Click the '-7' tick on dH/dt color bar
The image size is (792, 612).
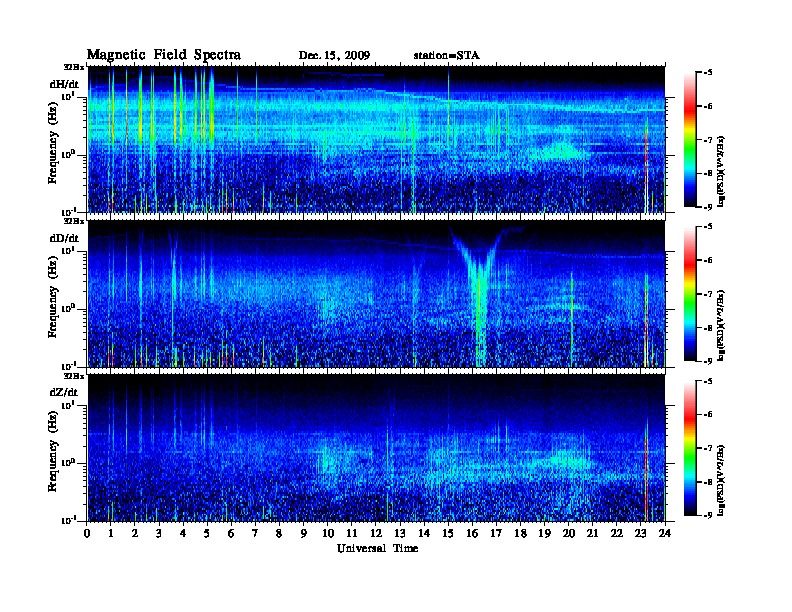coord(708,139)
